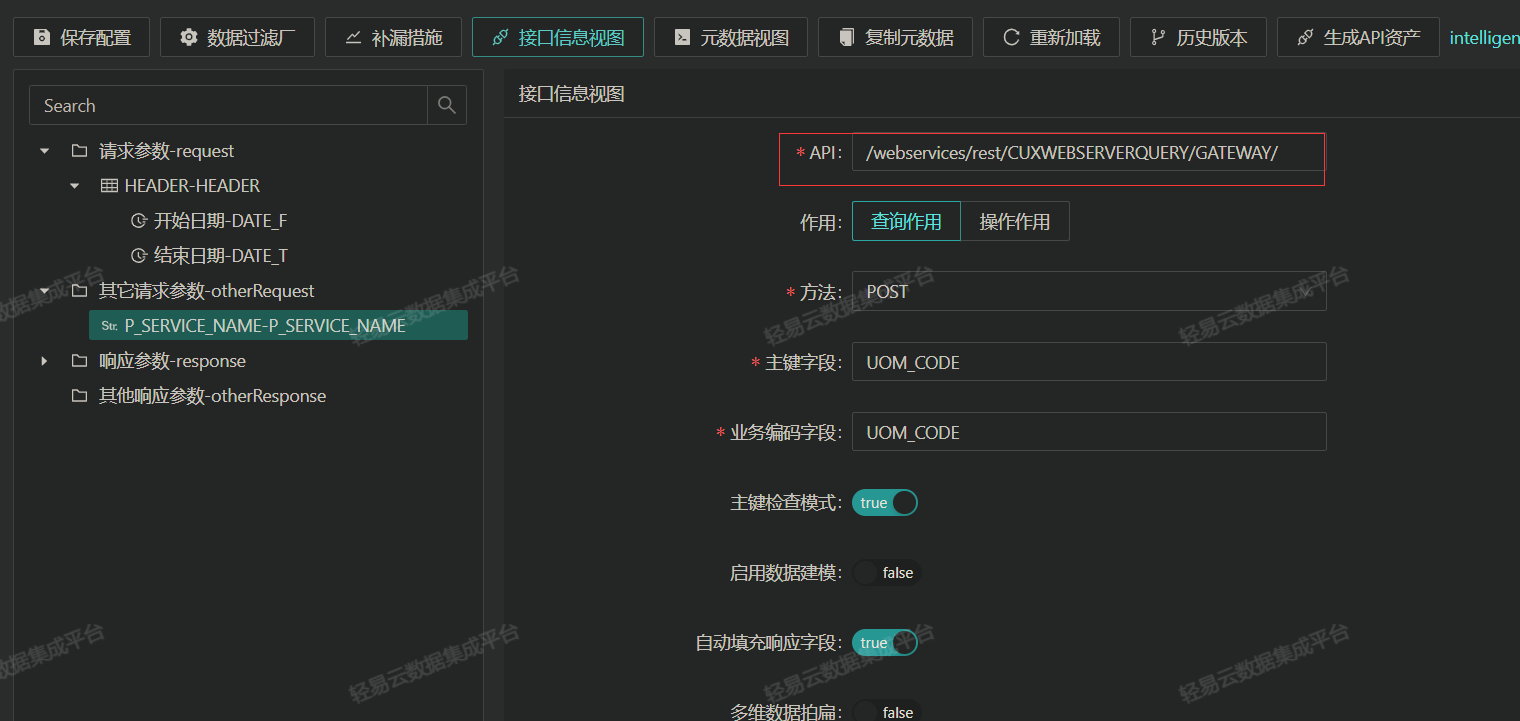The height and width of the screenshot is (721, 1520).
Task: Select 开始日期-DATE_F tree item
Action: (220, 221)
